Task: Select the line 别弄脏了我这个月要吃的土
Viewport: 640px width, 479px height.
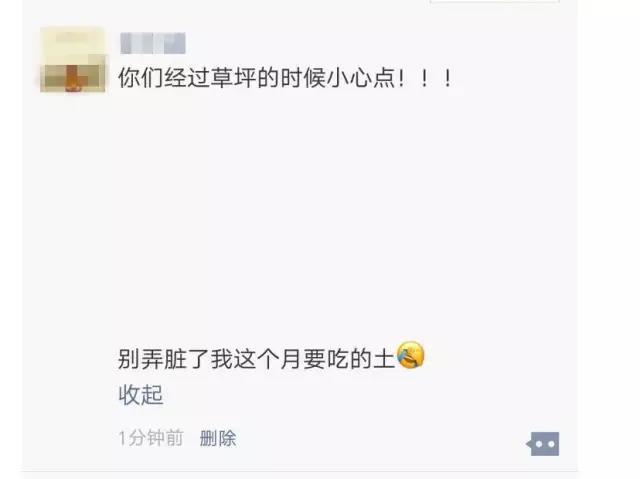Action: tap(257, 359)
